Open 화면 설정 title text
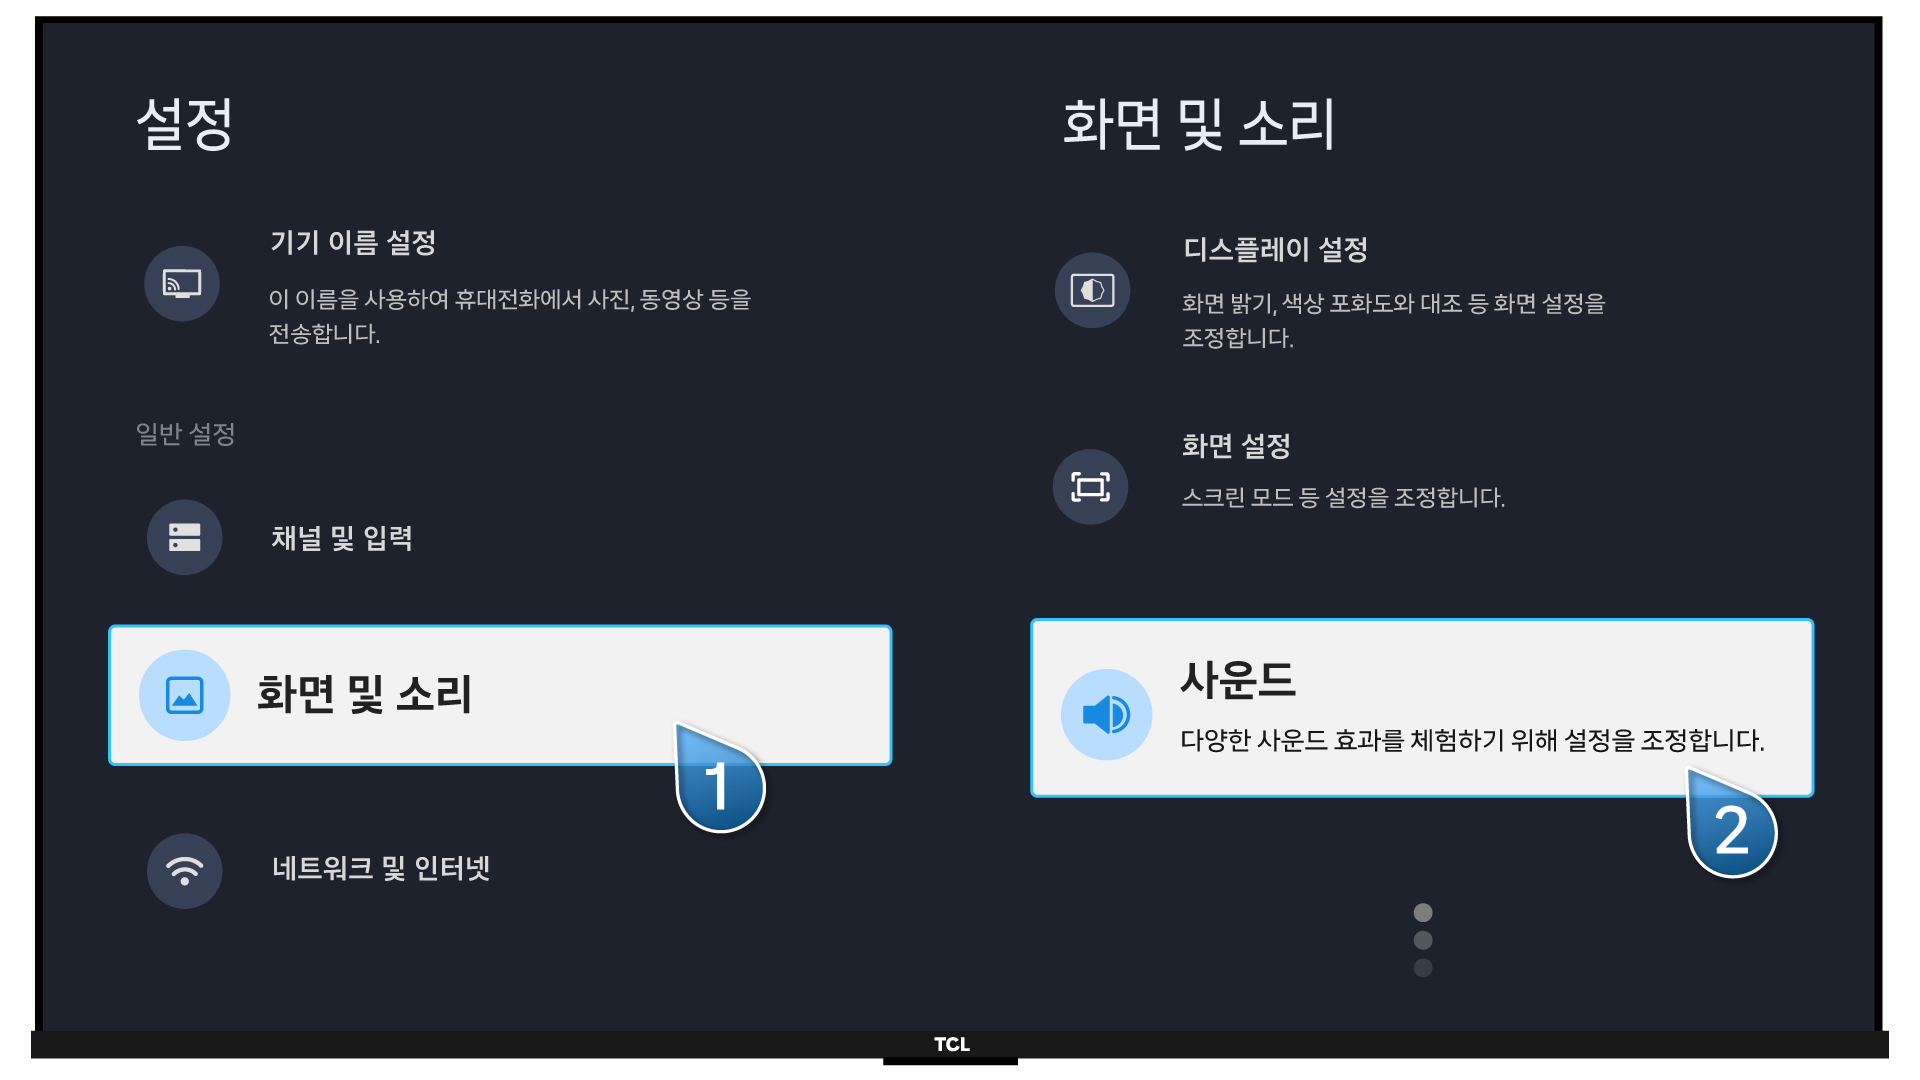The image size is (1920, 1080). tap(1236, 445)
